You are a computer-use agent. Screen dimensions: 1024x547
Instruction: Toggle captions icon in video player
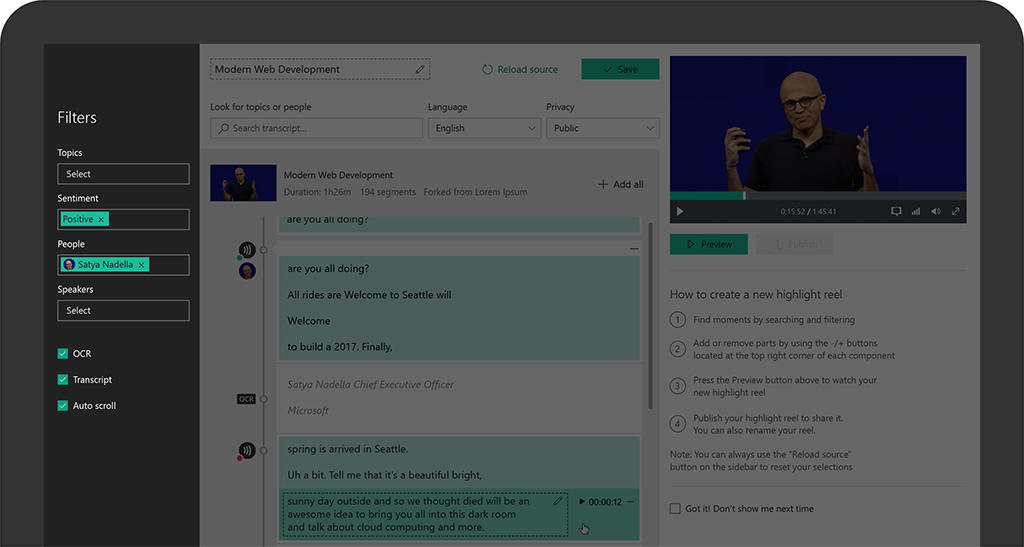tap(896, 211)
